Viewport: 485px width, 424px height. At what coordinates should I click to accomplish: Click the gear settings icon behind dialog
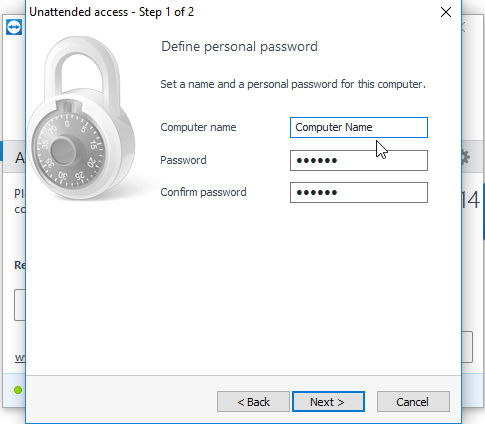pyautogui.click(x=466, y=157)
